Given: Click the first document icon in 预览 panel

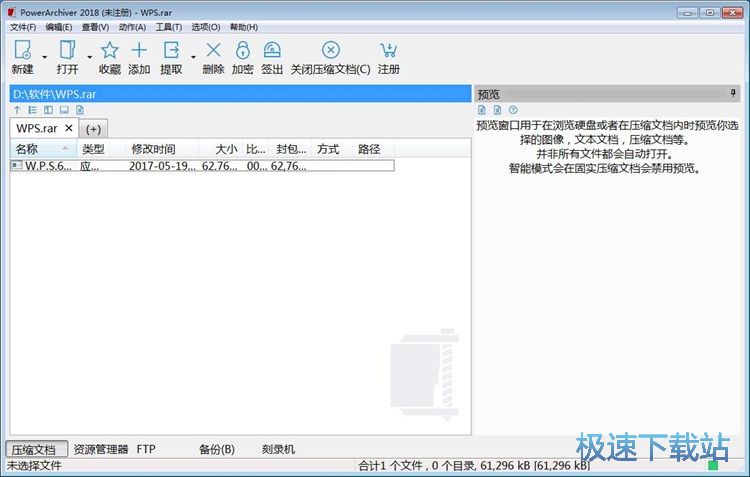Looking at the screenshot, I should (x=482, y=110).
